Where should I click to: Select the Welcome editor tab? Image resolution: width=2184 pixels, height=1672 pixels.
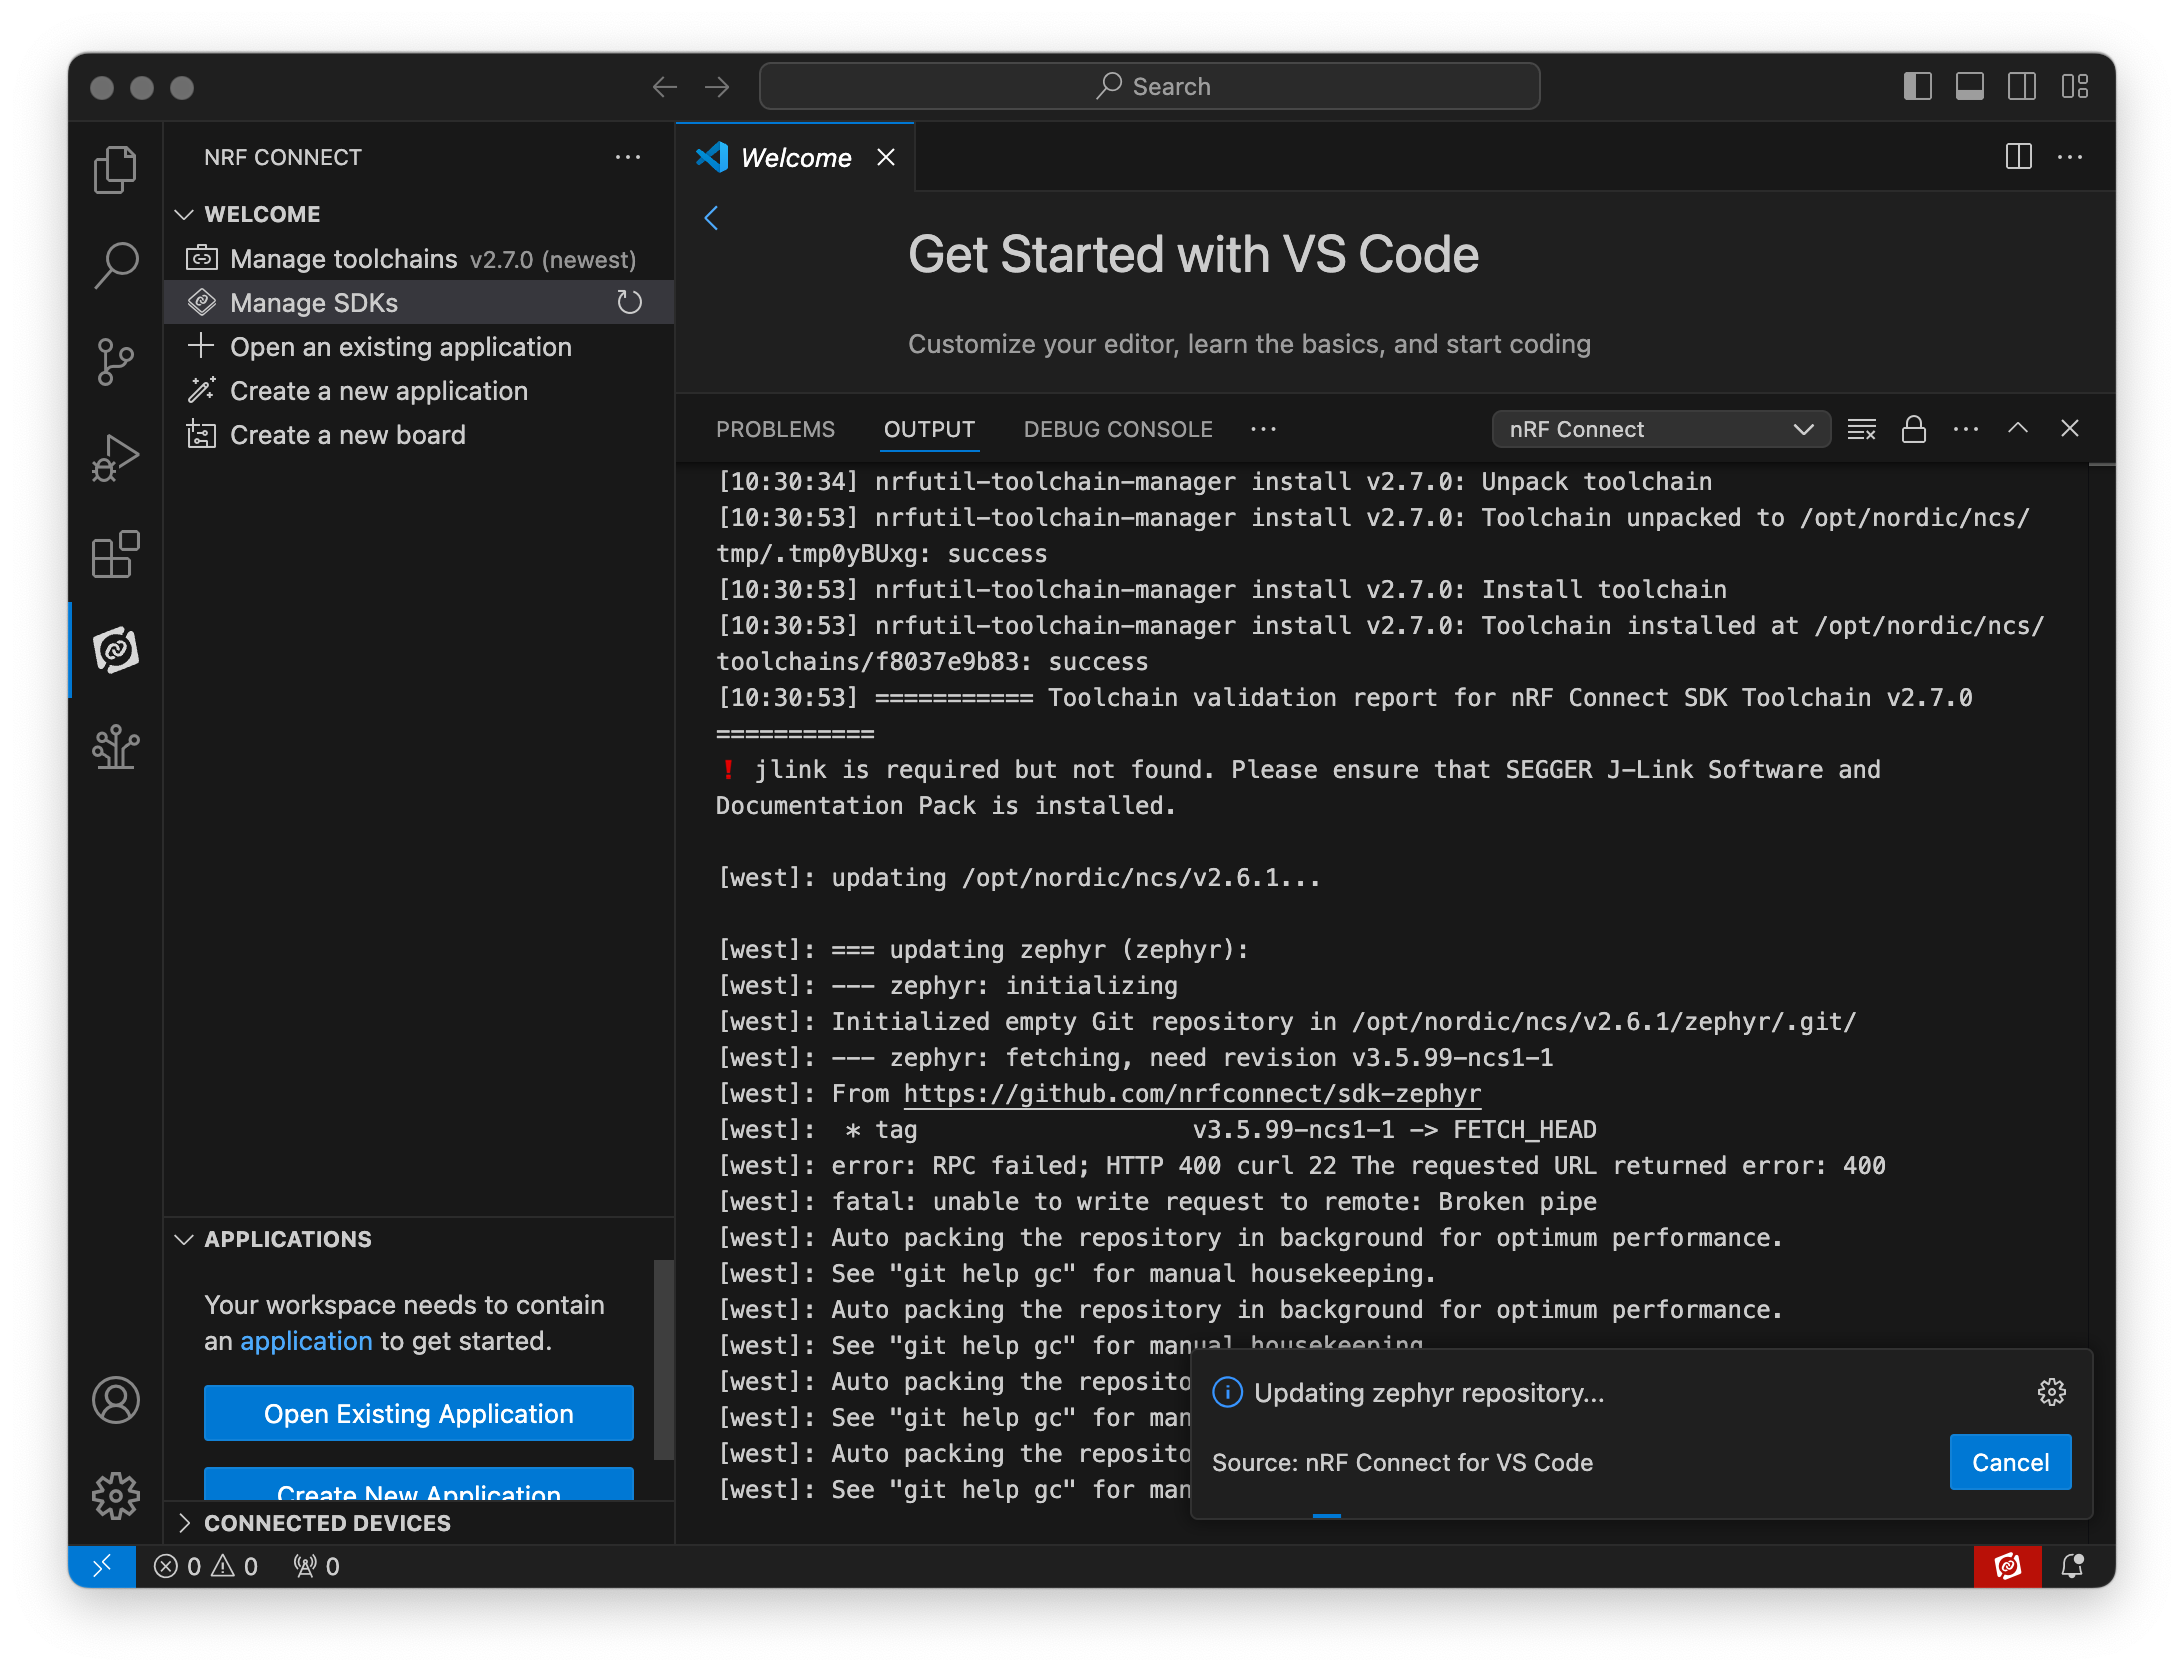796,157
